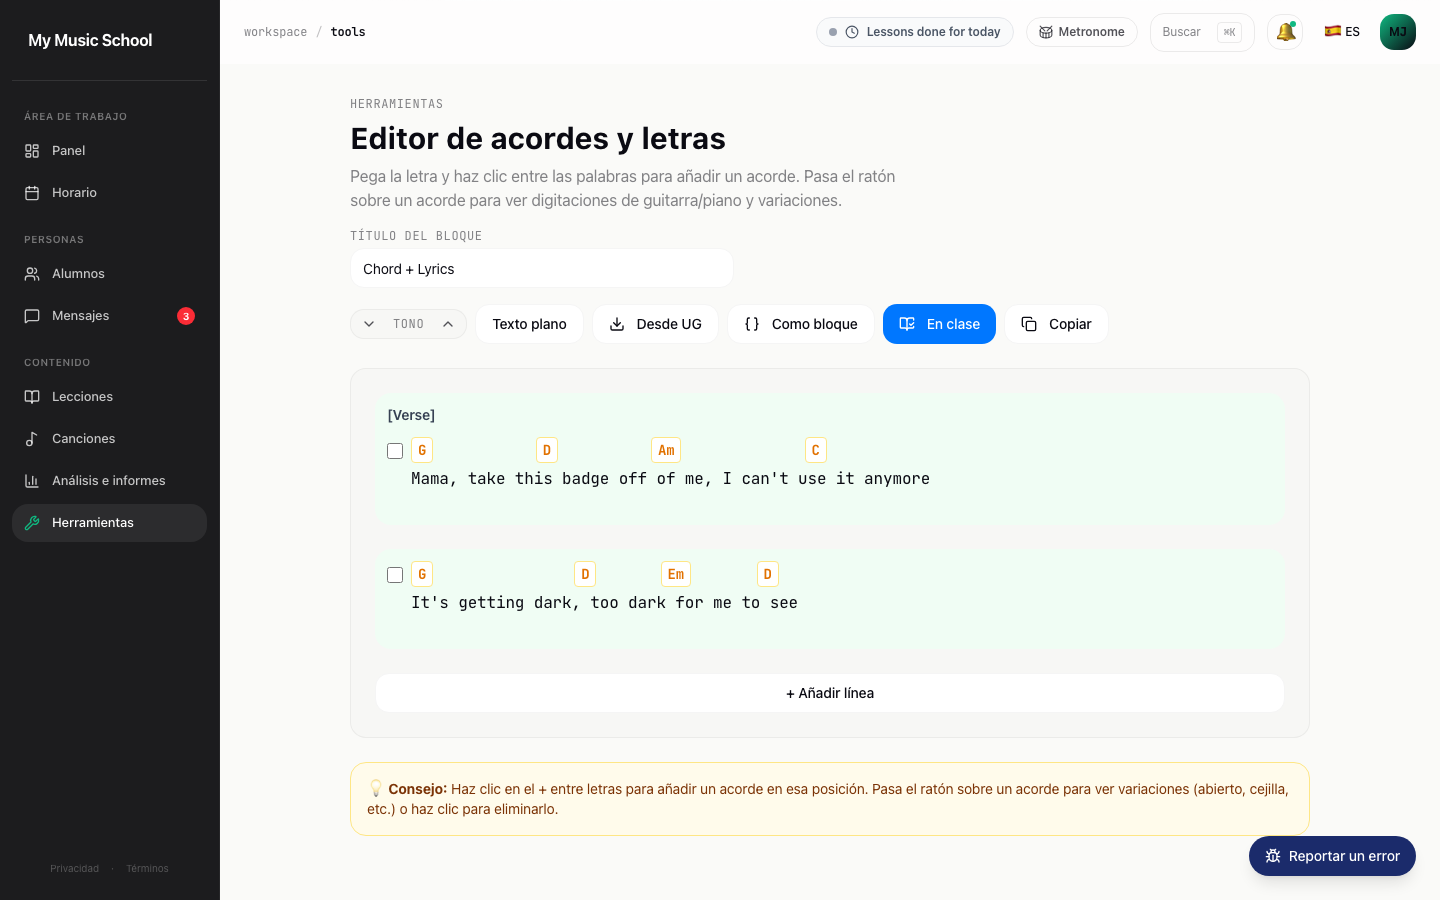Open Alumnos in the sidebar
1440x900 pixels.
(x=109, y=274)
